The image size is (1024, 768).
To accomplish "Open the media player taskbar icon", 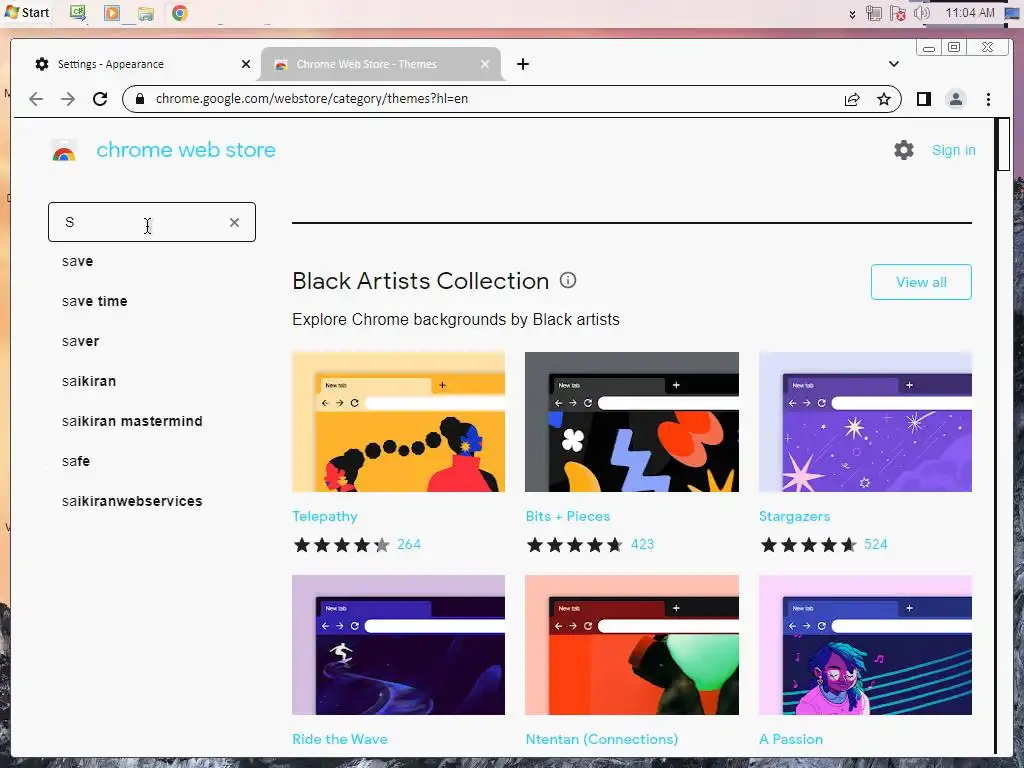I will pos(112,13).
